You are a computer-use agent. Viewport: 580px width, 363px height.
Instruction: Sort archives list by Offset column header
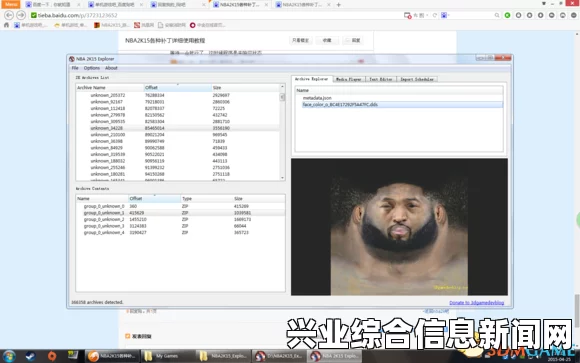click(x=177, y=88)
